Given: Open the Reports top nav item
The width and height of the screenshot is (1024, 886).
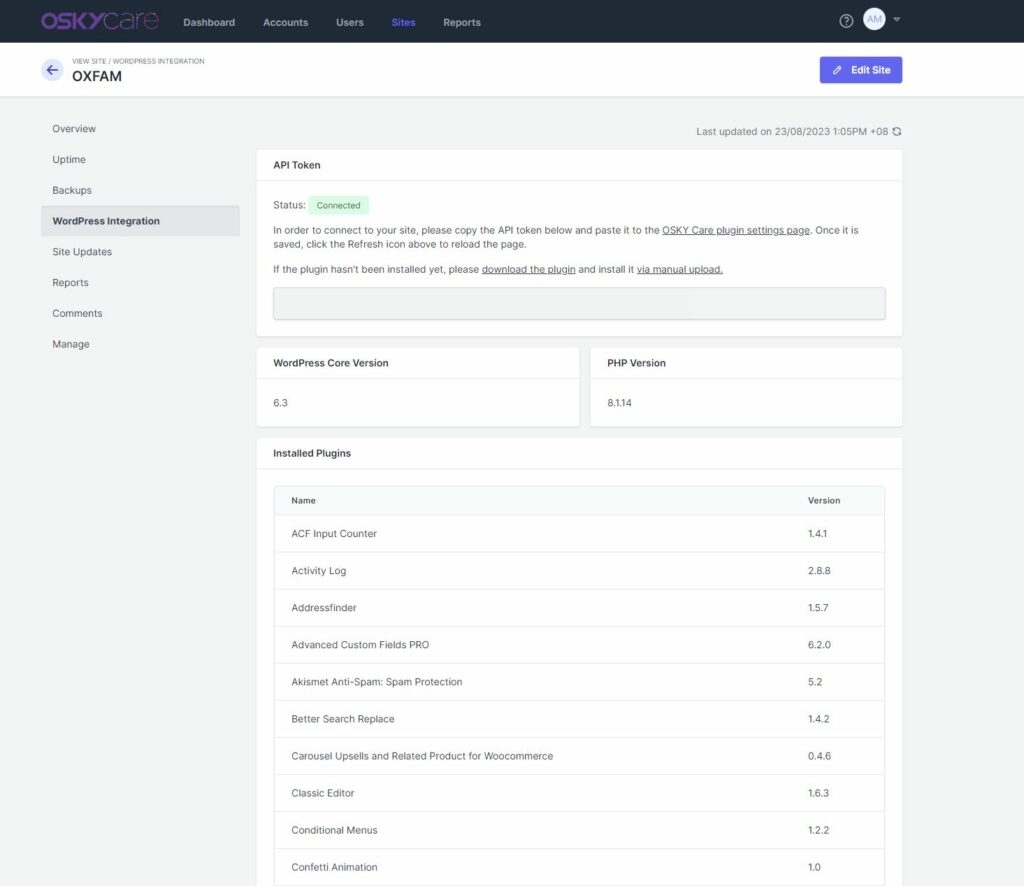Looking at the screenshot, I should pos(462,22).
